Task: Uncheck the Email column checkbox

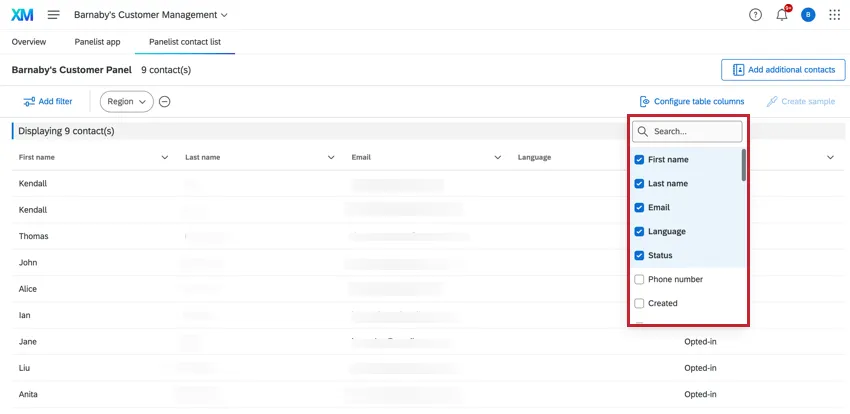Action: (x=639, y=207)
